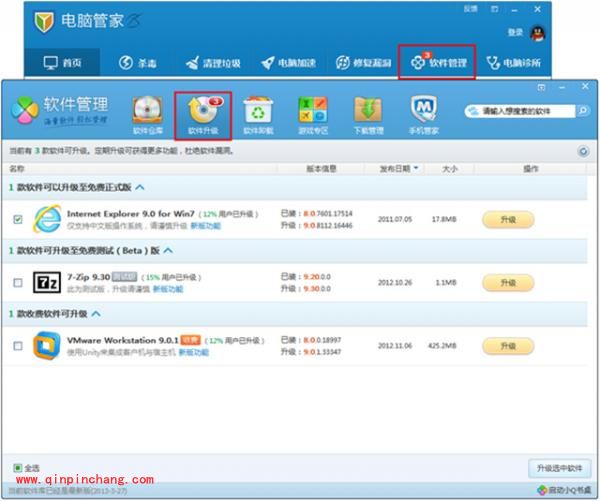Image resolution: width=600 pixels, height=501 pixels.
Task: Click the QQ penguin avatar in 电脑管家
Action: click(538, 33)
